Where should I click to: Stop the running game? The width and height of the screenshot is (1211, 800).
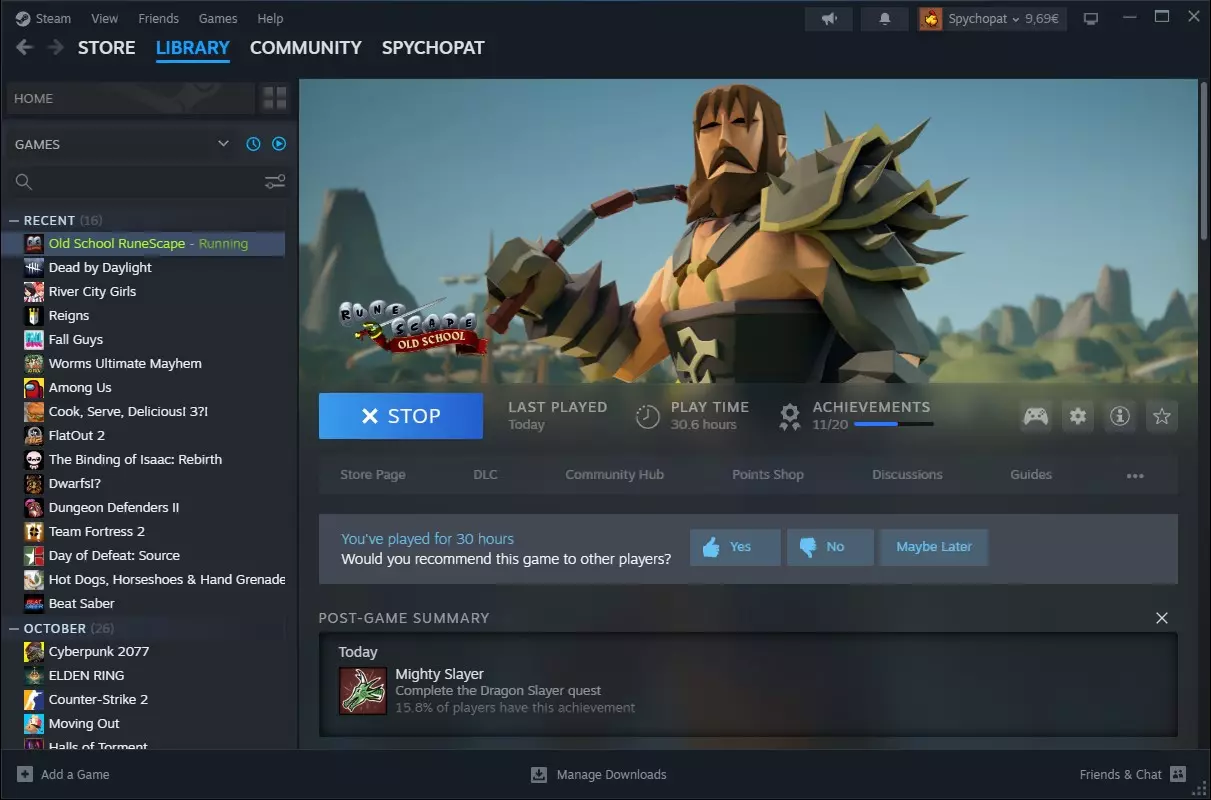pyautogui.click(x=401, y=416)
